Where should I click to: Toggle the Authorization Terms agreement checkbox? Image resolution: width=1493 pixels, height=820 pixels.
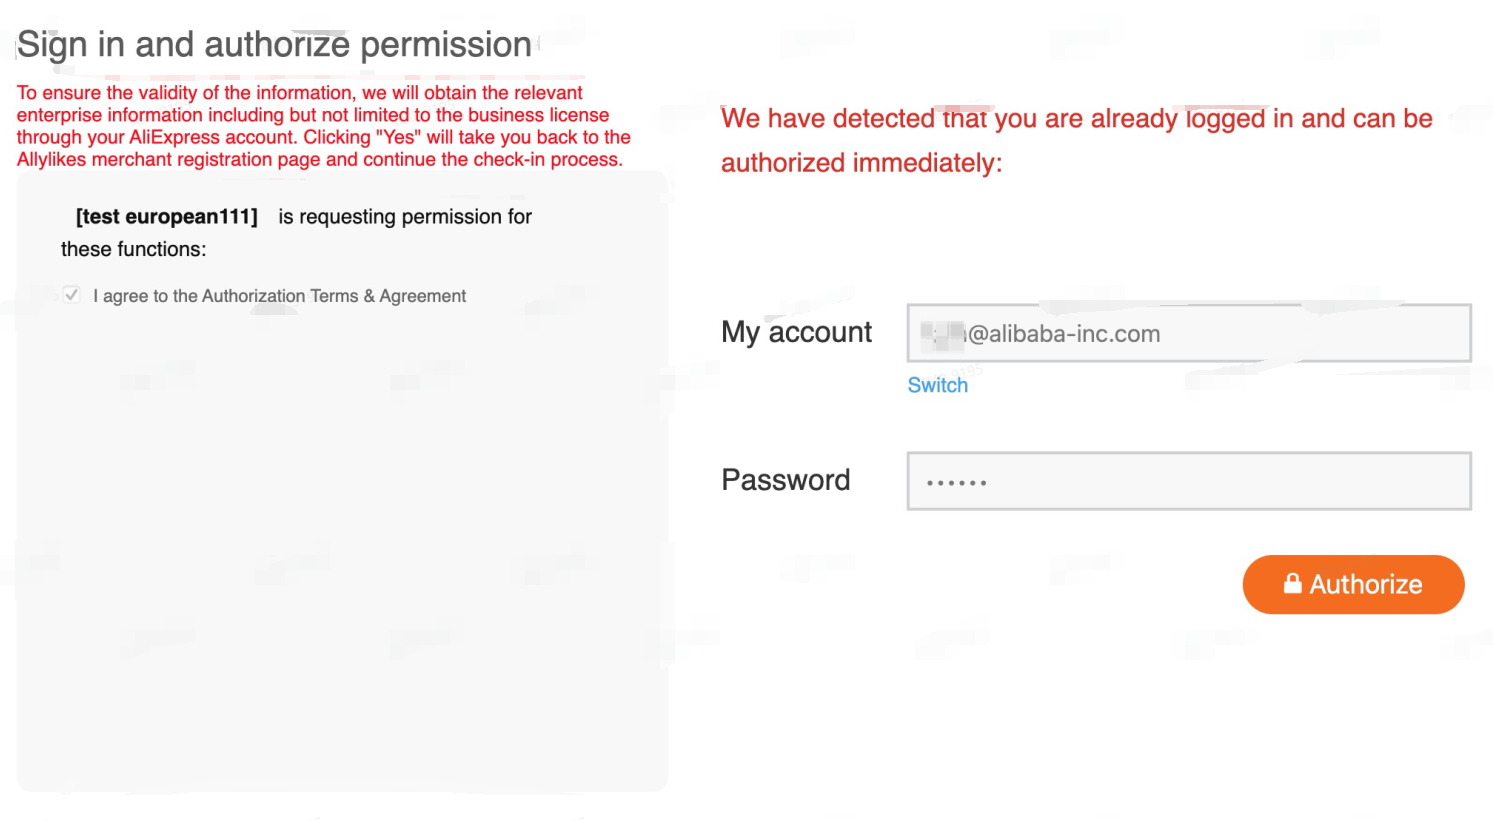click(71, 295)
